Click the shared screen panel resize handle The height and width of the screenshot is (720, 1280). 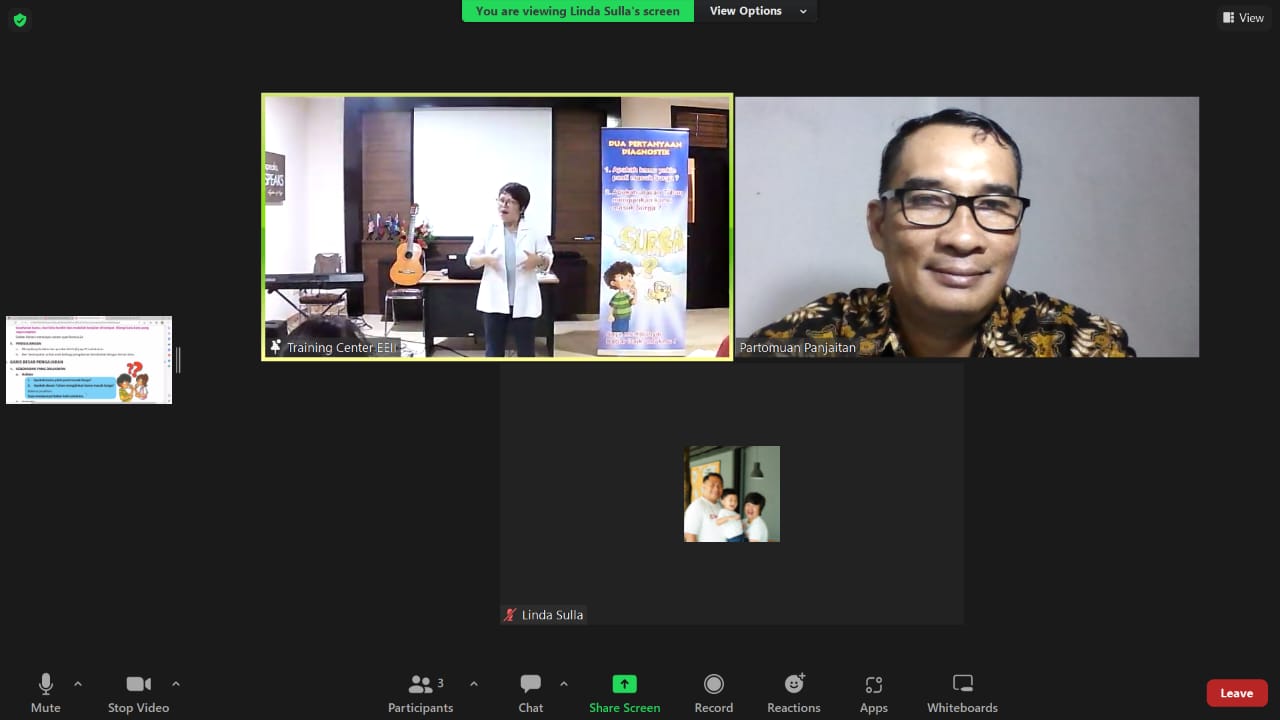[x=179, y=360]
